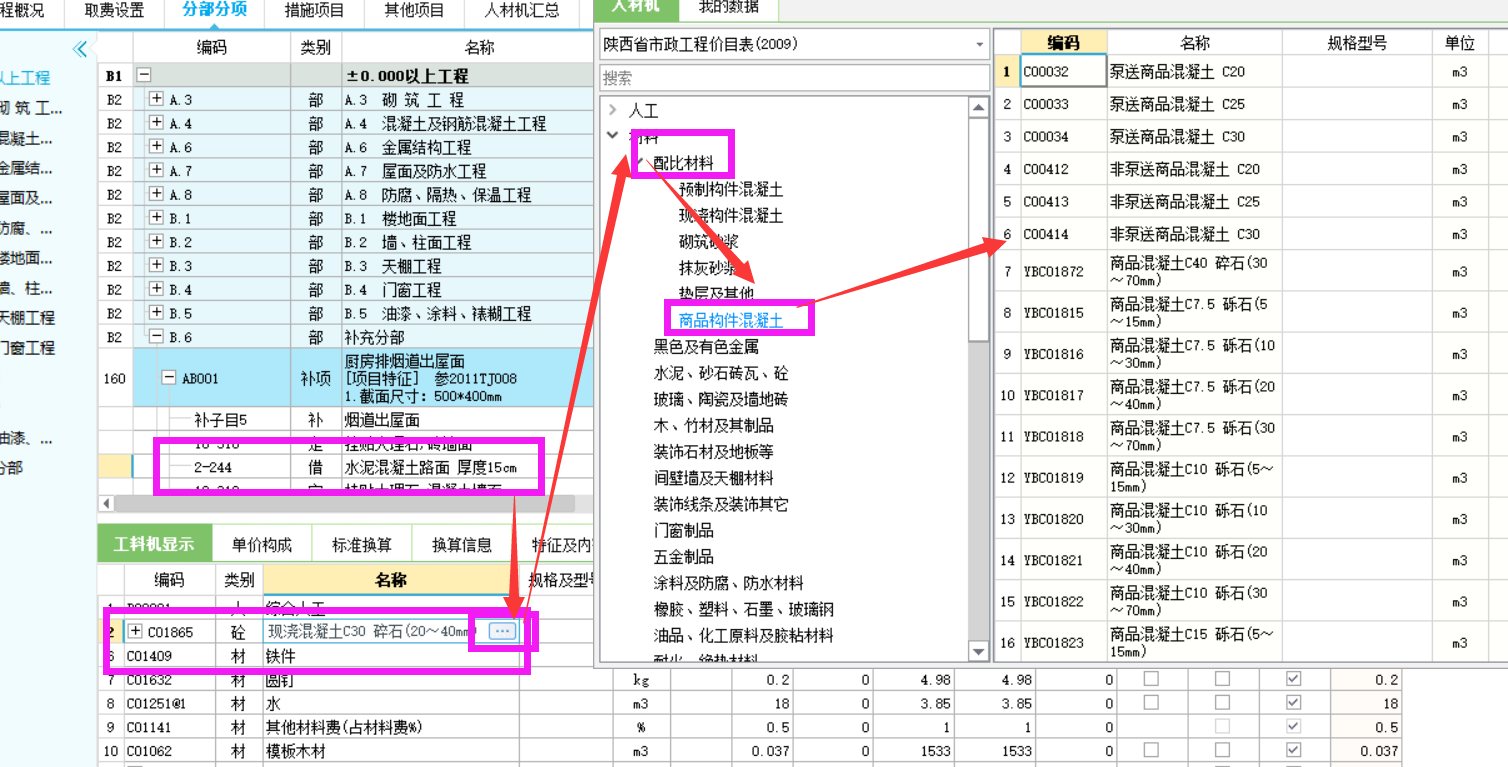Select the 非泵送商品混凝土 C30 row

tap(1251, 234)
